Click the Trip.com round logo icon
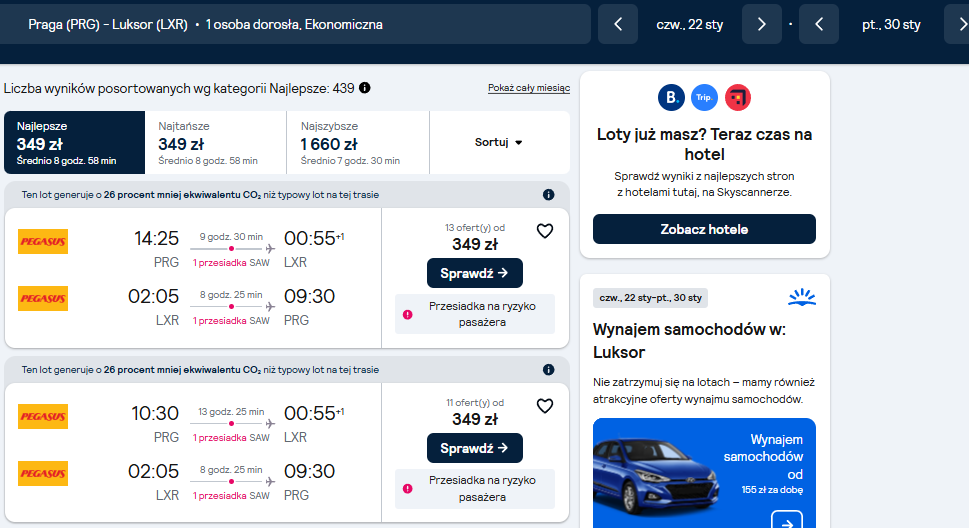This screenshot has width=969, height=528. (704, 98)
